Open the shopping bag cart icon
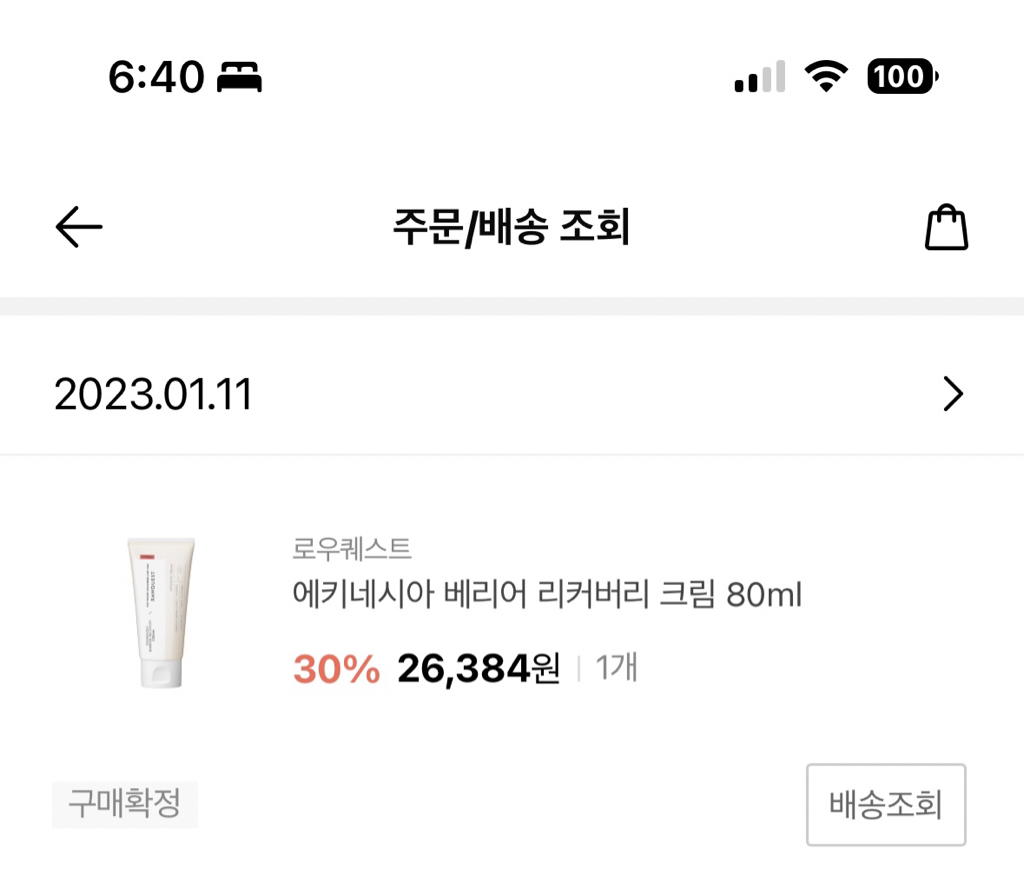The height and width of the screenshot is (877, 1024). (x=946, y=228)
